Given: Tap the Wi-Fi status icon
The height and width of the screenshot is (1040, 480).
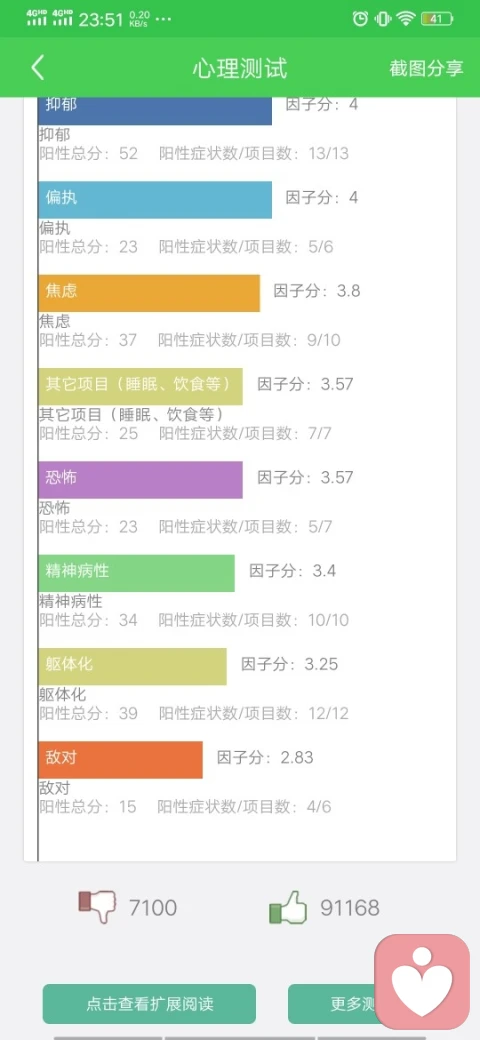Looking at the screenshot, I should (x=405, y=19).
